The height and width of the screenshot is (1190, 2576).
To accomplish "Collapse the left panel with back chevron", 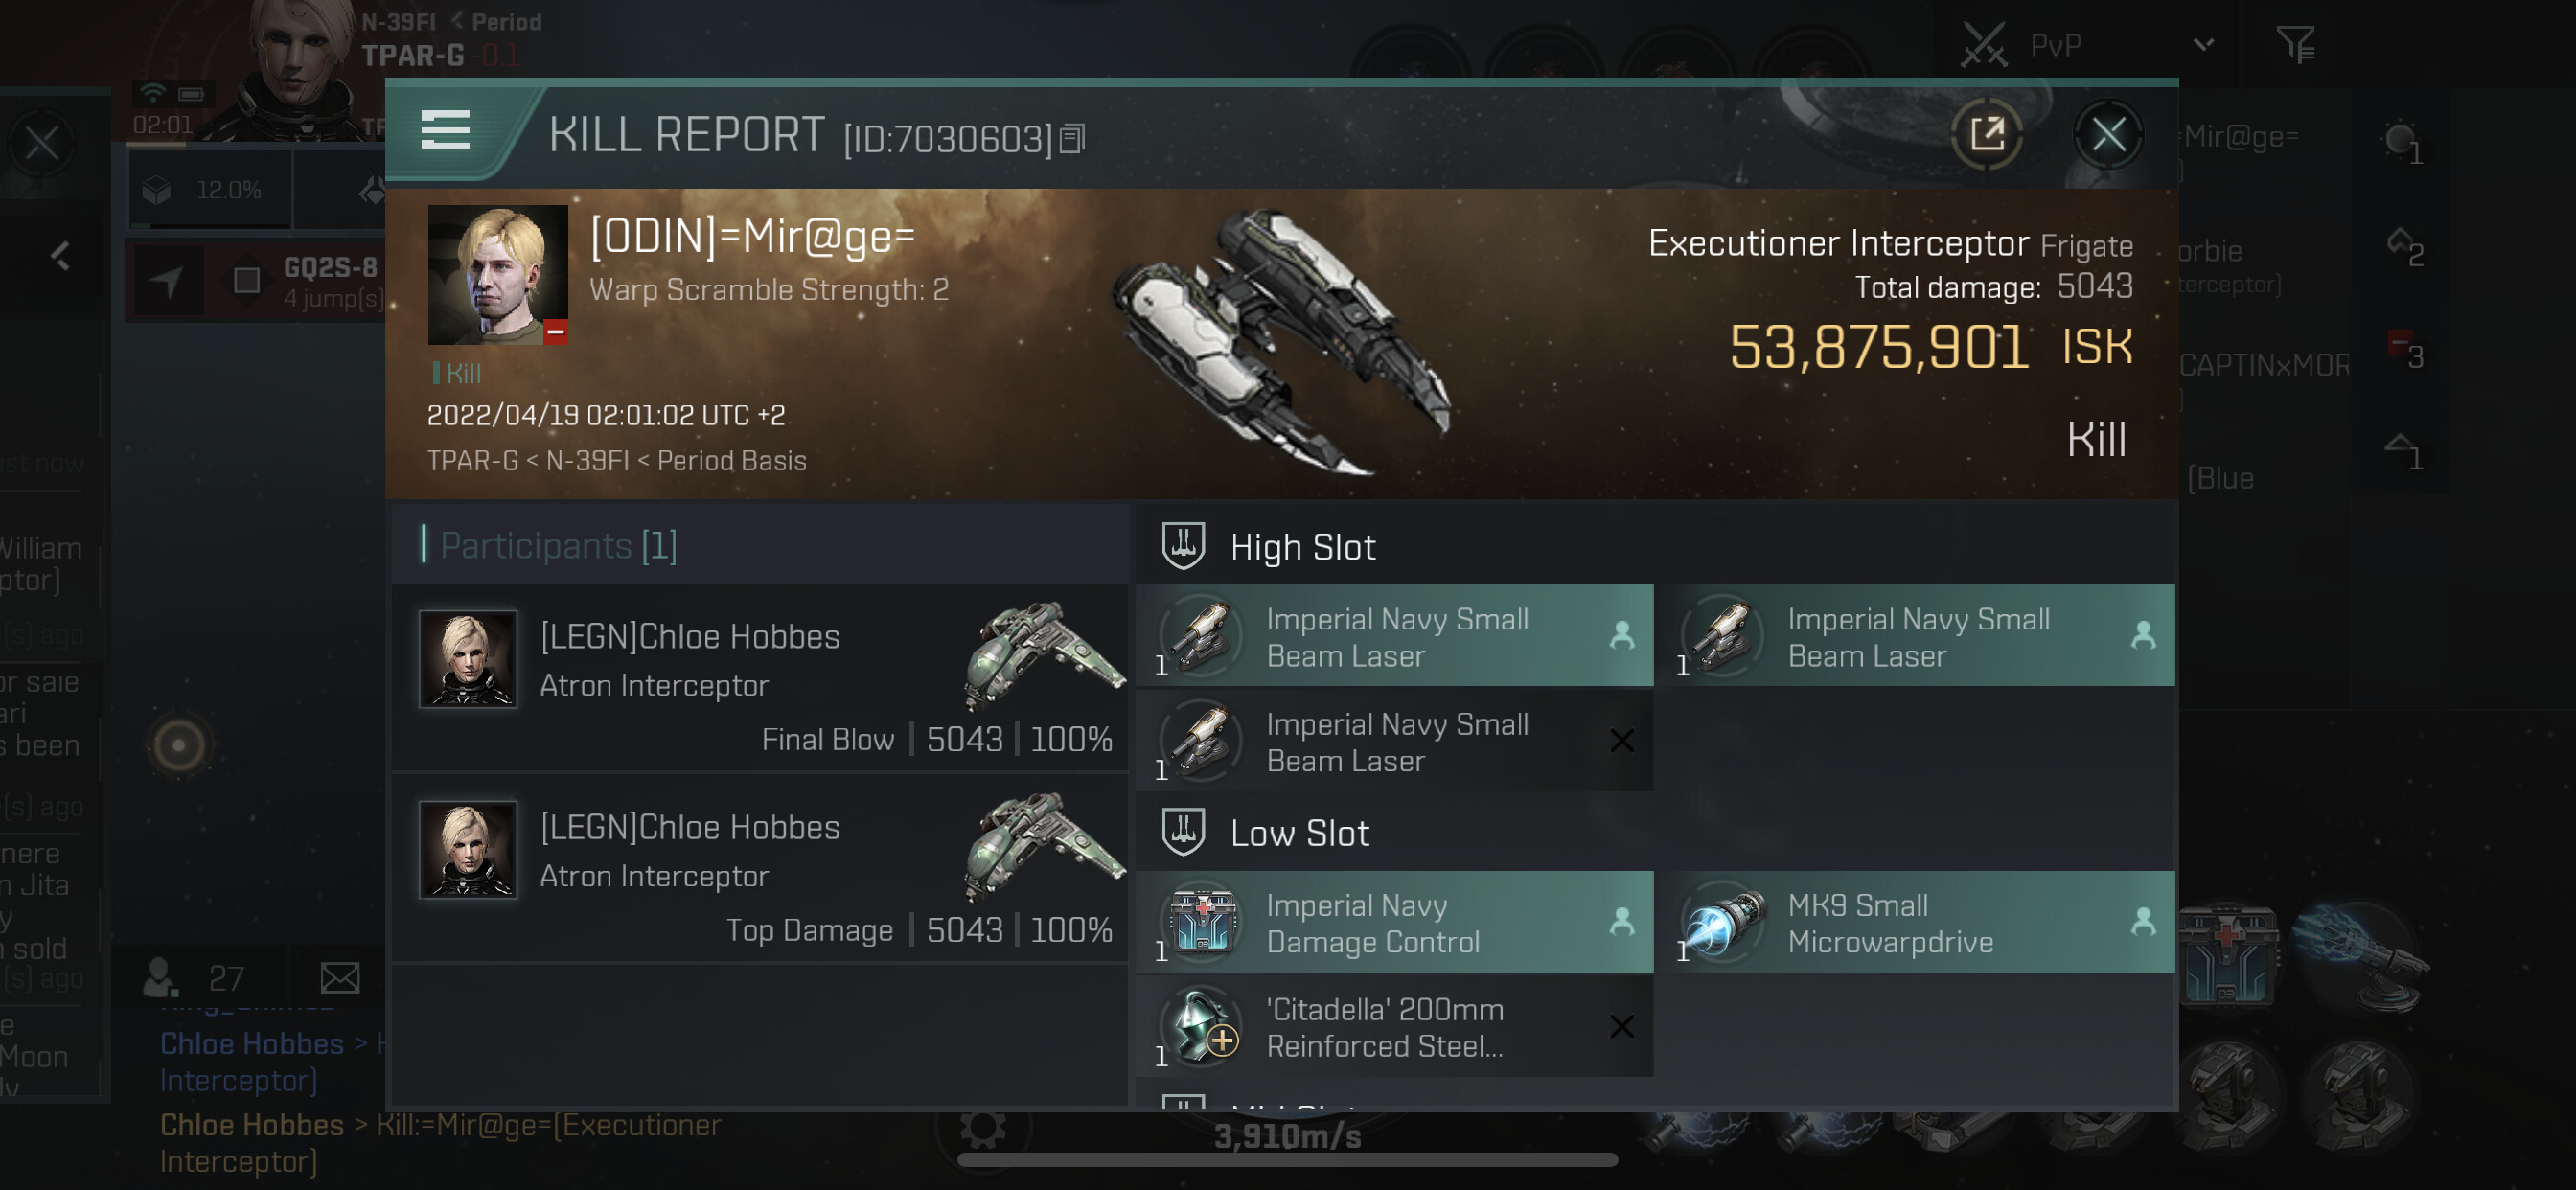I will coord(60,256).
